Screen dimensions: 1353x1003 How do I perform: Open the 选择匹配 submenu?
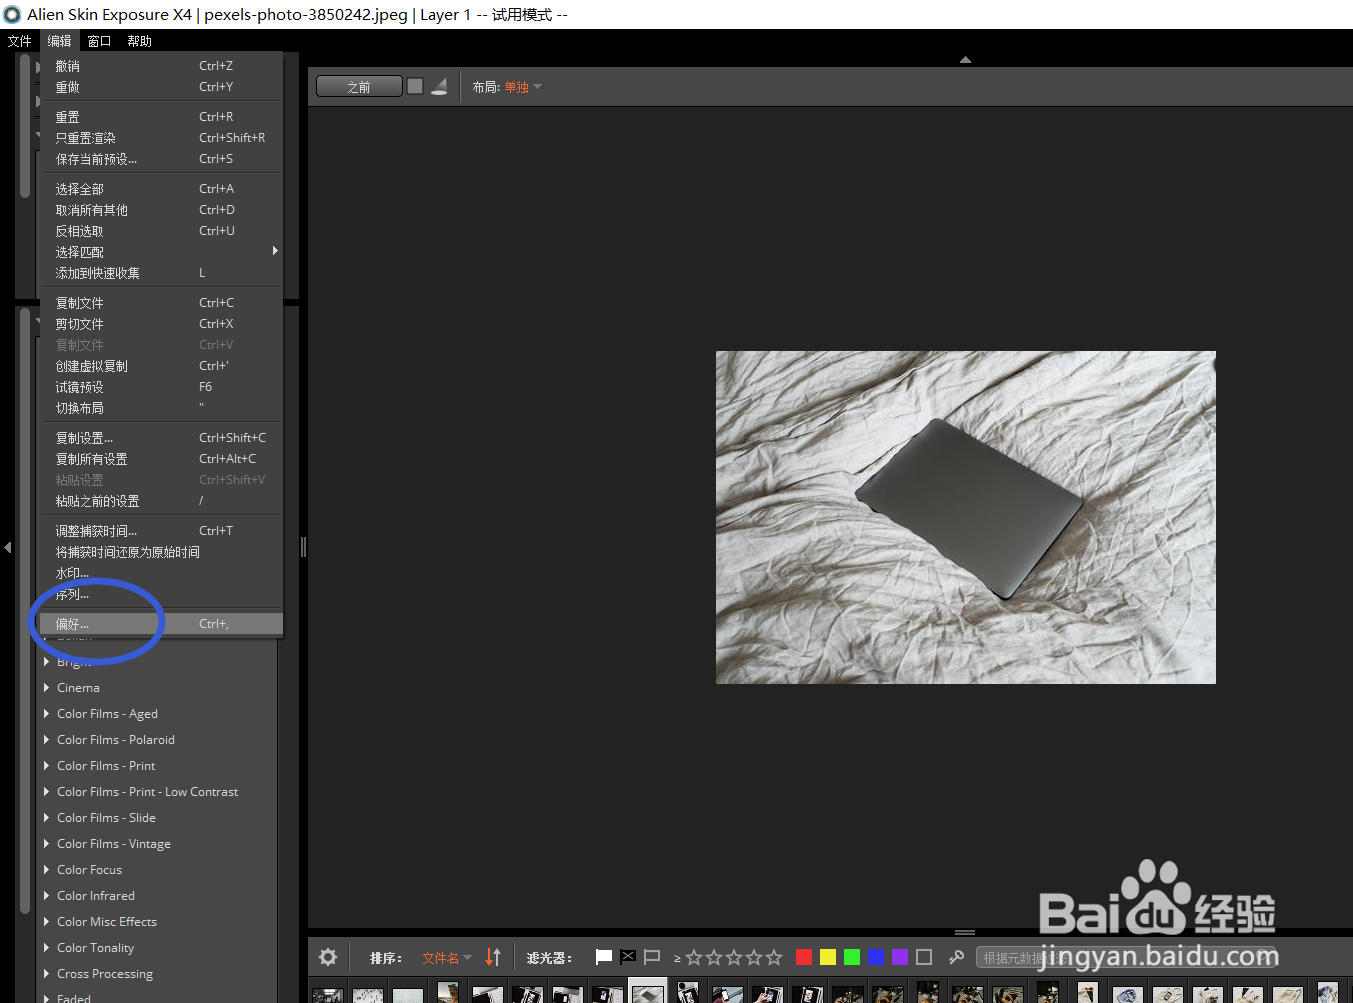point(161,252)
